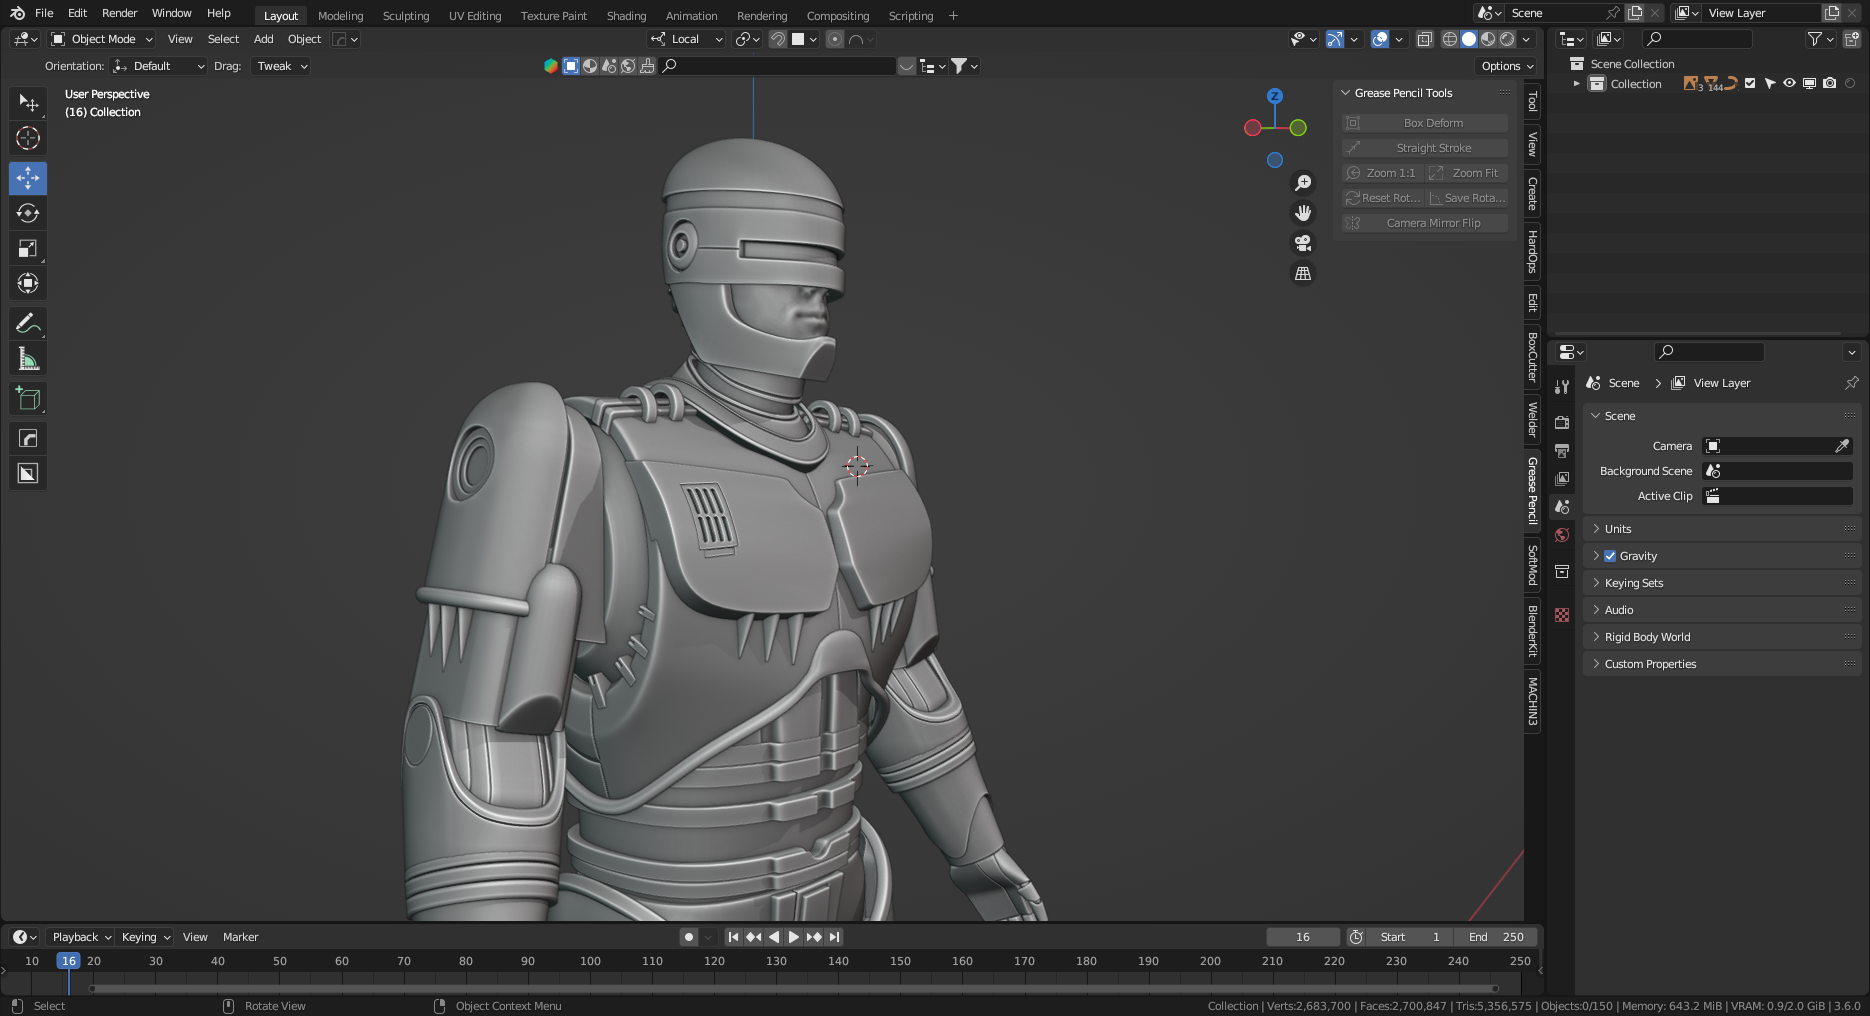Switch to the UV Editing workspace tab
The width and height of the screenshot is (1870, 1016).
tap(475, 16)
